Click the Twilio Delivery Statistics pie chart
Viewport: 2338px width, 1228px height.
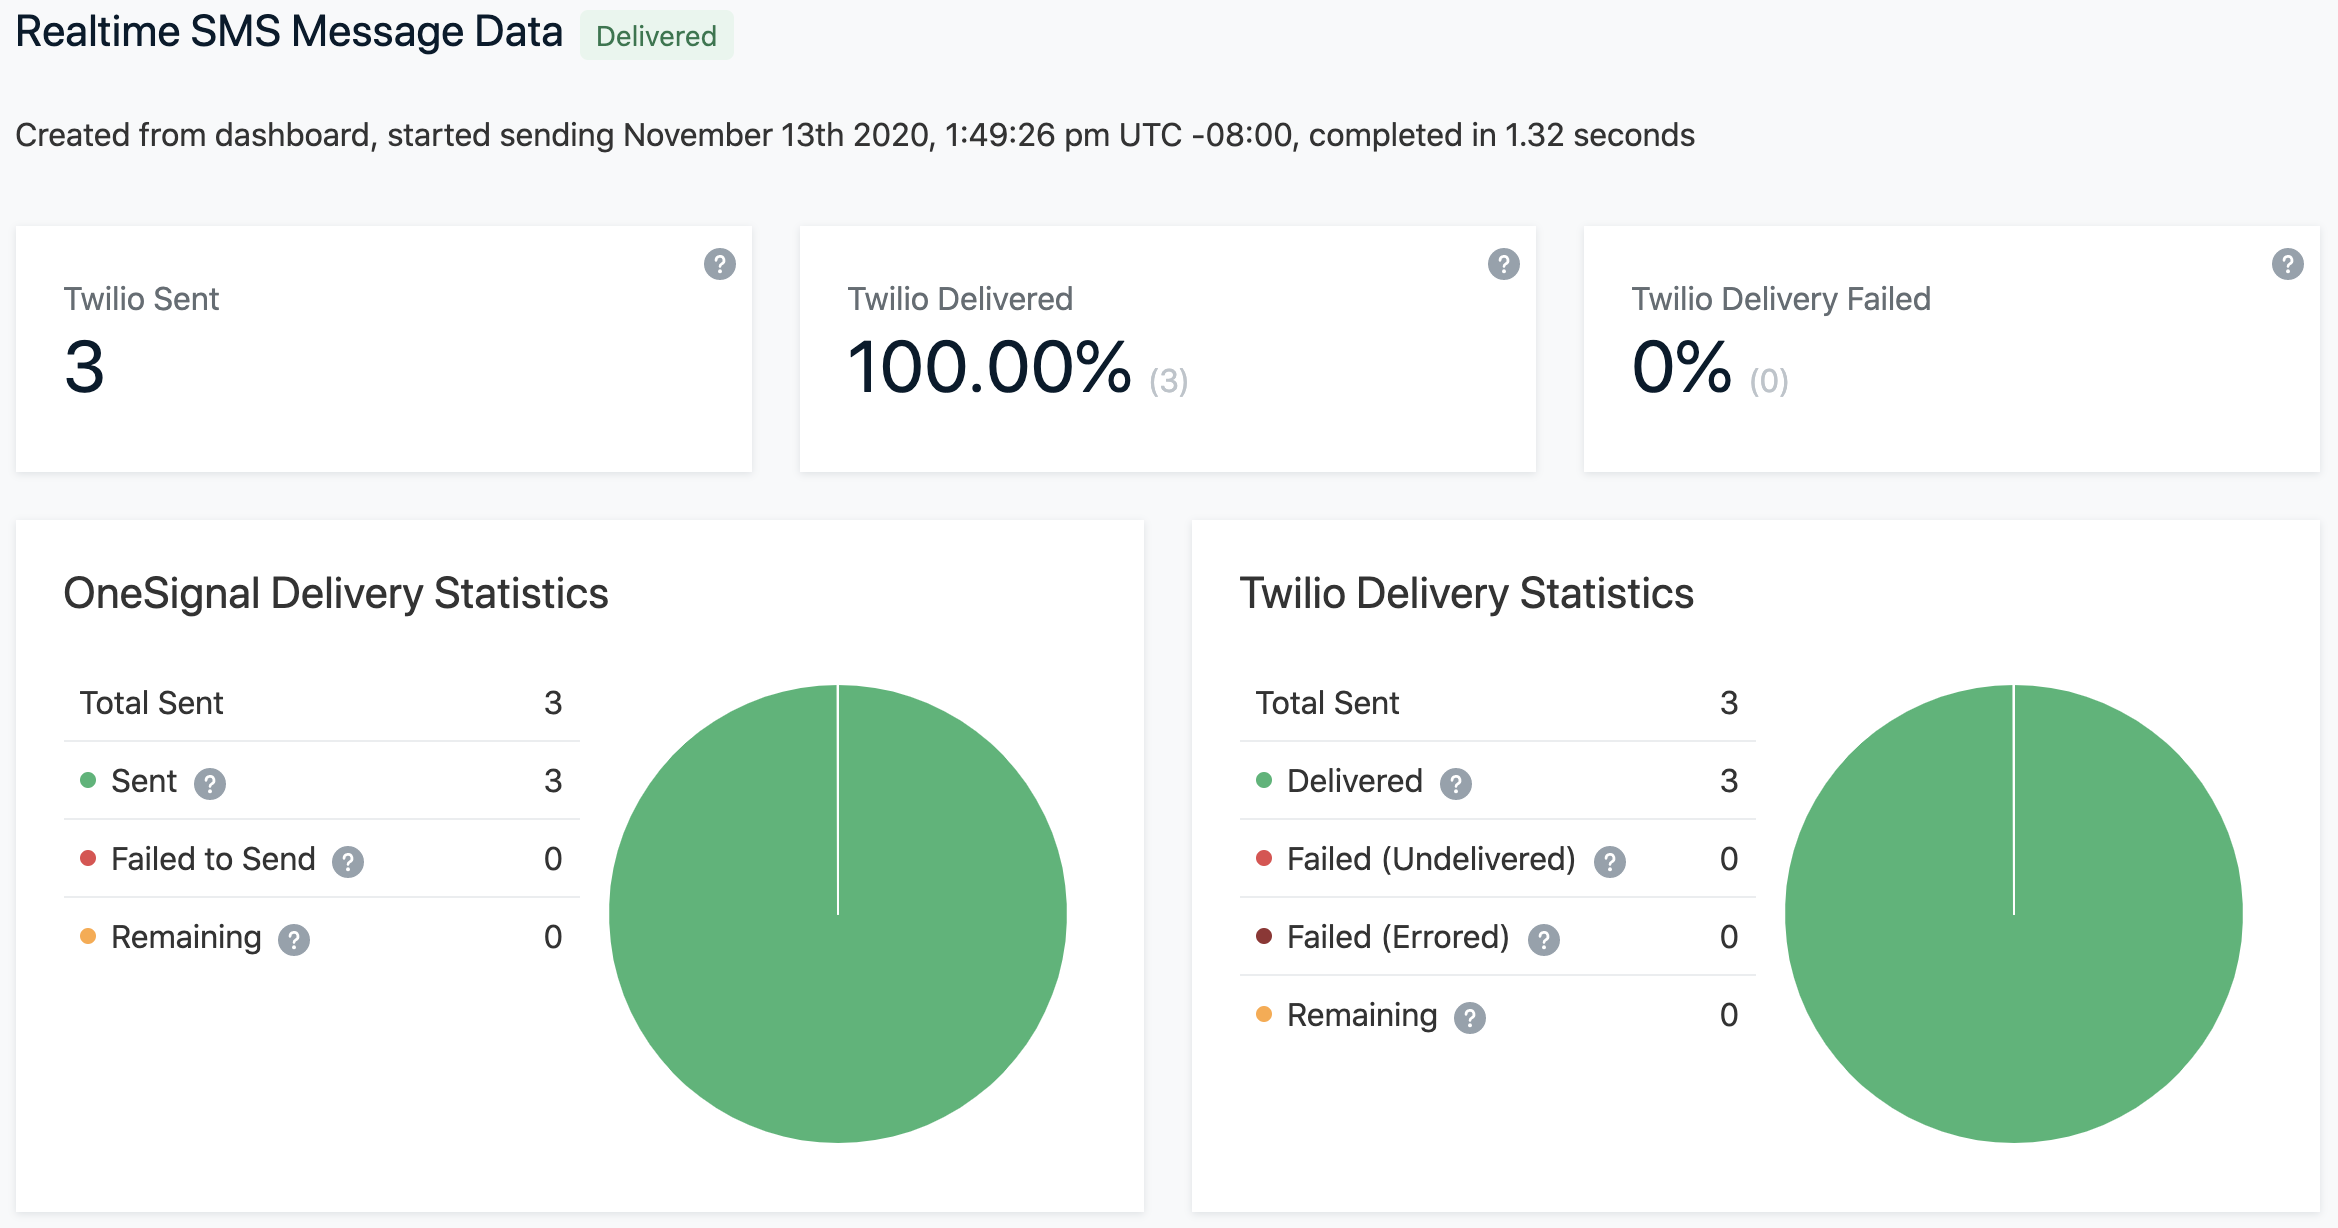tap(2014, 914)
